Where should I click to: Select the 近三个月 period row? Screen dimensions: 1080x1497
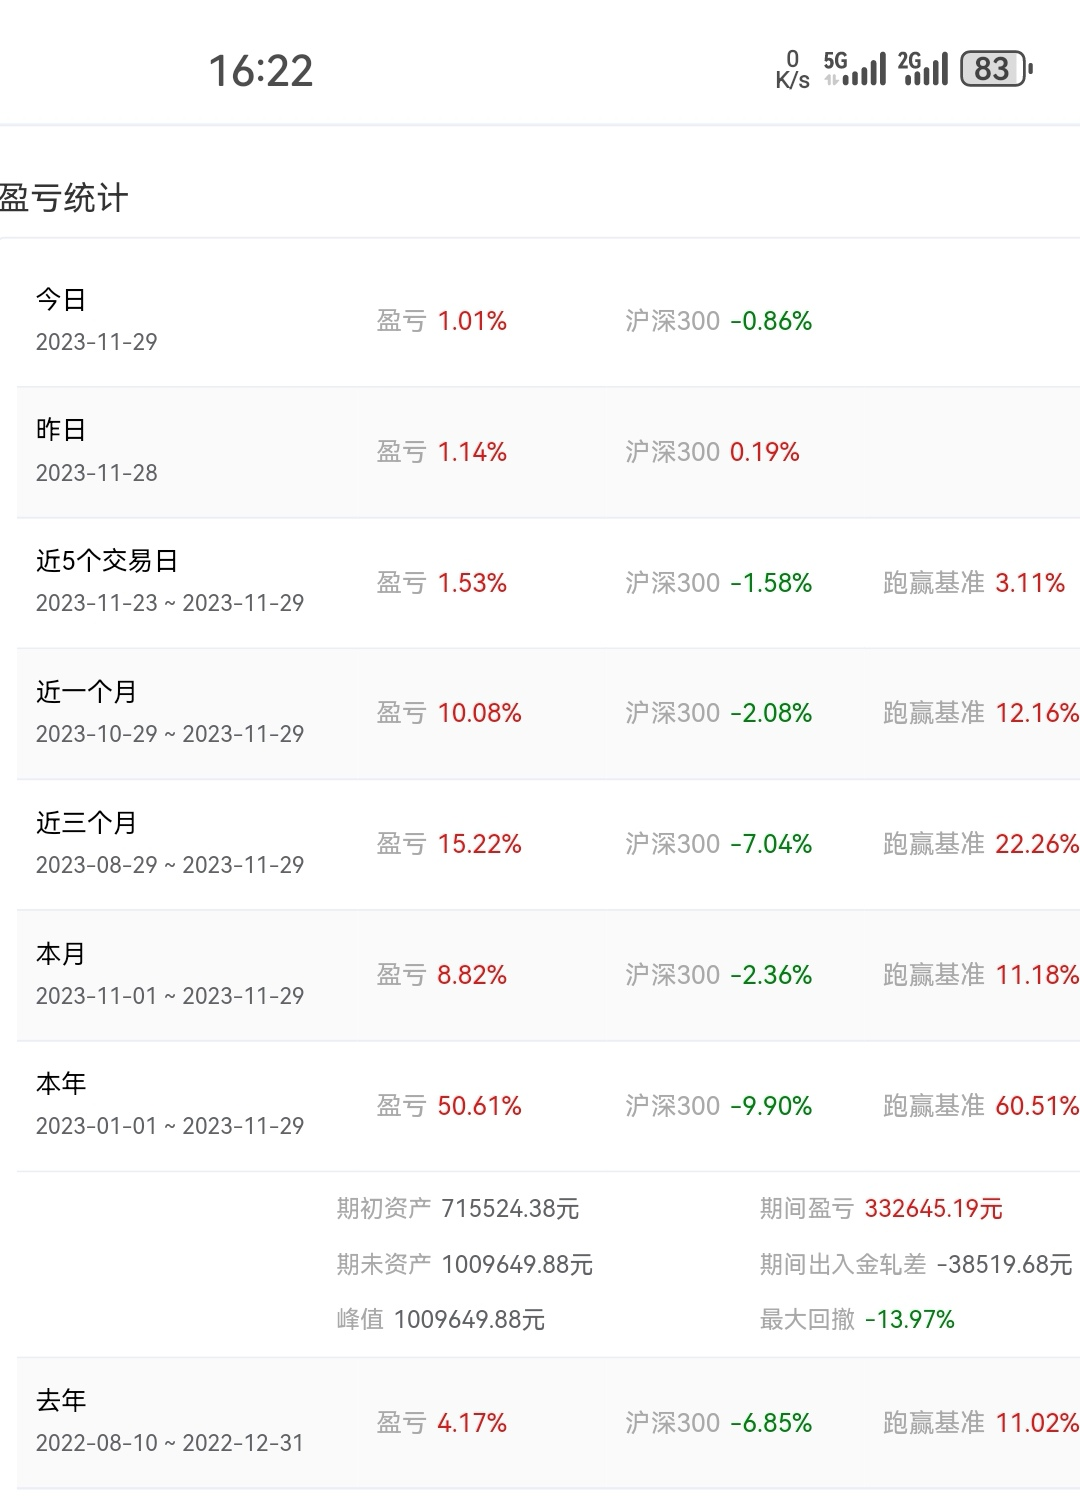[x=540, y=844]
